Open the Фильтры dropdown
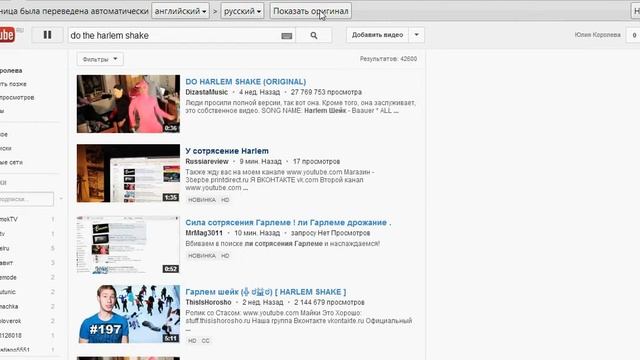The height and width of the screenshot is (360, 640). coord(100,59)
